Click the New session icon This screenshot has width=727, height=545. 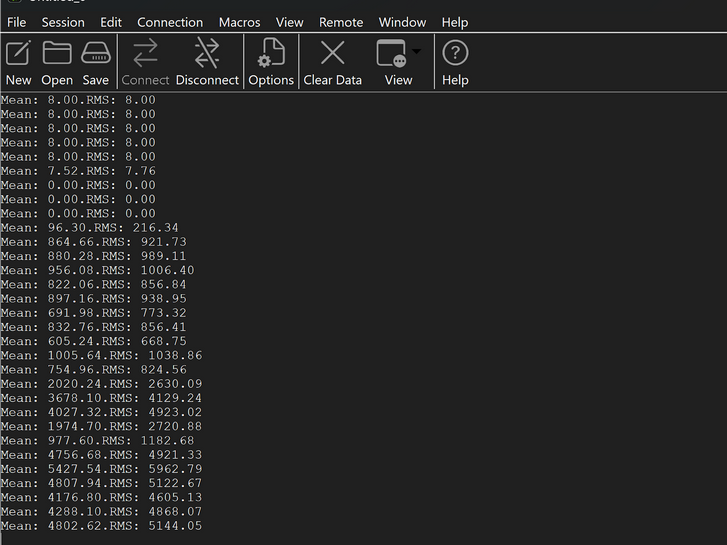(18, 53)
